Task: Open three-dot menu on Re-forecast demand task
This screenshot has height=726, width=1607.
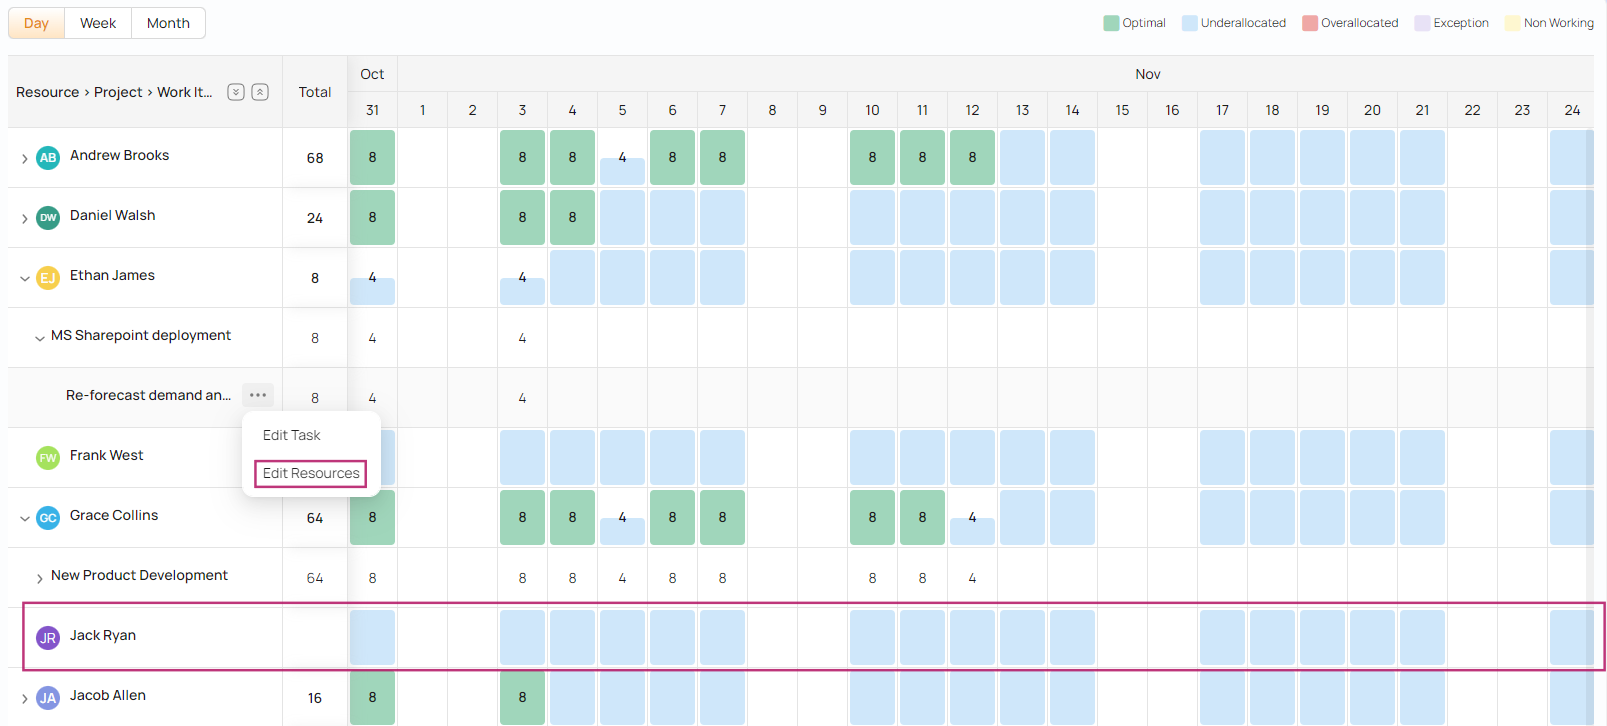Action: tap(258, 395)
